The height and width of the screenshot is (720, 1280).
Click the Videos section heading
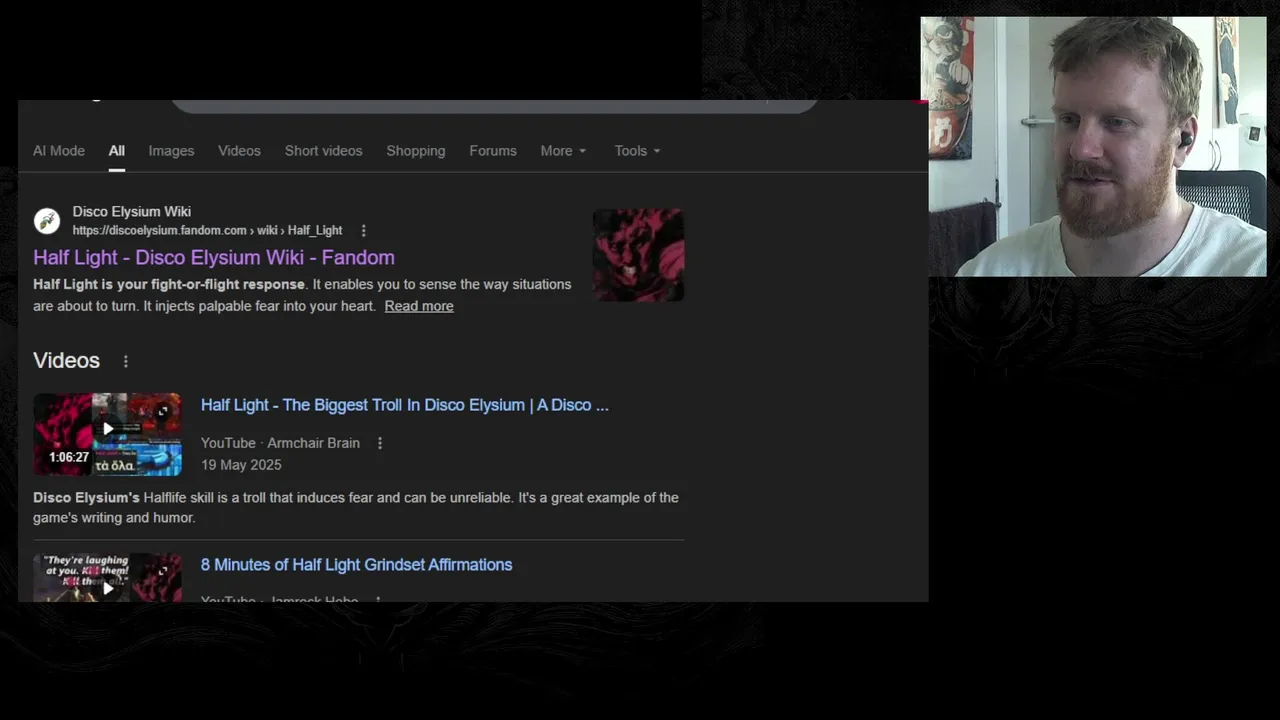(66, 361)
